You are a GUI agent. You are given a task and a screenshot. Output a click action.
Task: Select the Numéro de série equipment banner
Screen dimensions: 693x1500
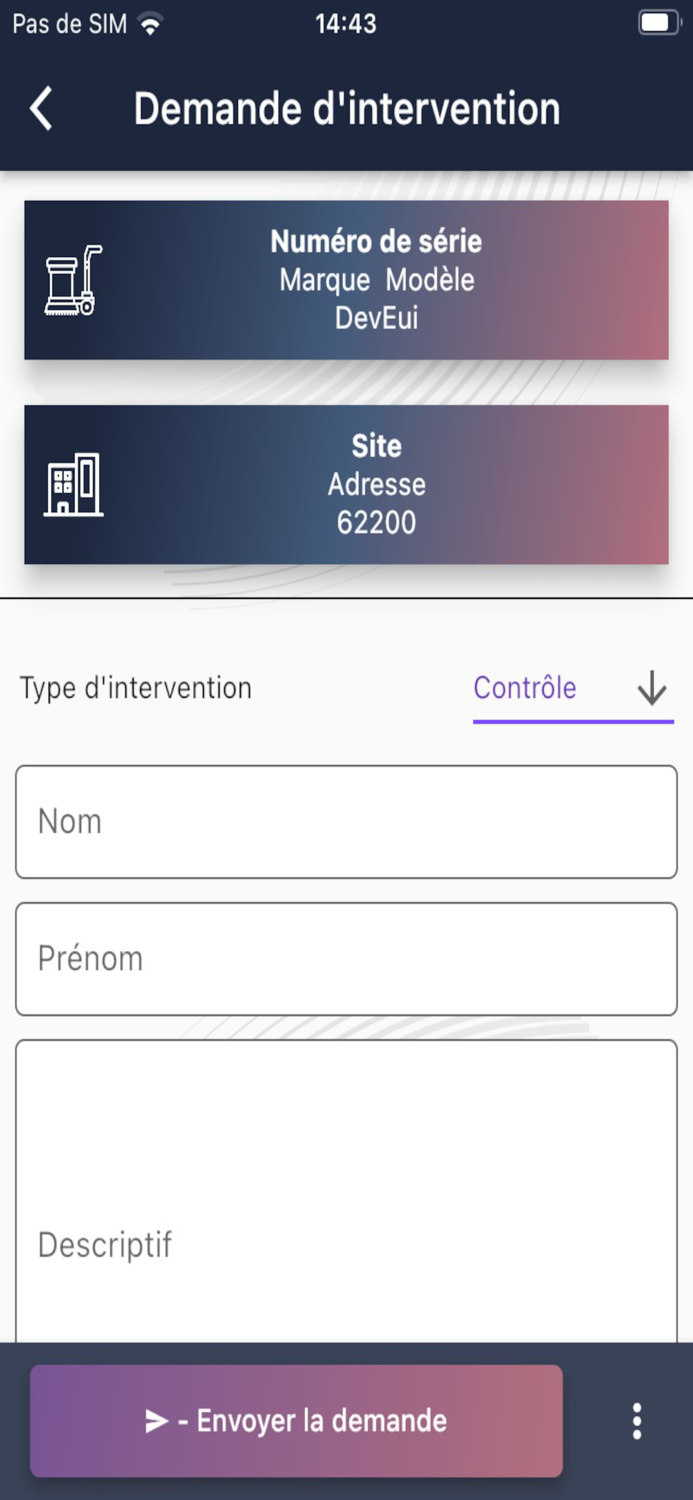346,279
